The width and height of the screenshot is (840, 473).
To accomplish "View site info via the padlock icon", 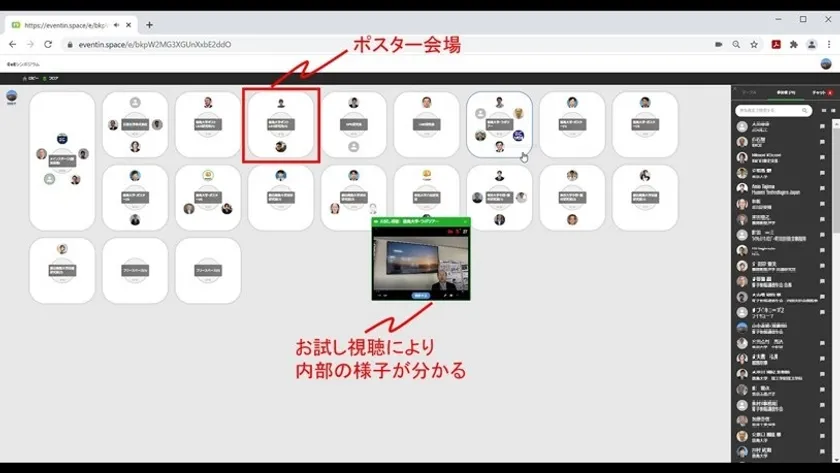I will [x=70, y=45].
